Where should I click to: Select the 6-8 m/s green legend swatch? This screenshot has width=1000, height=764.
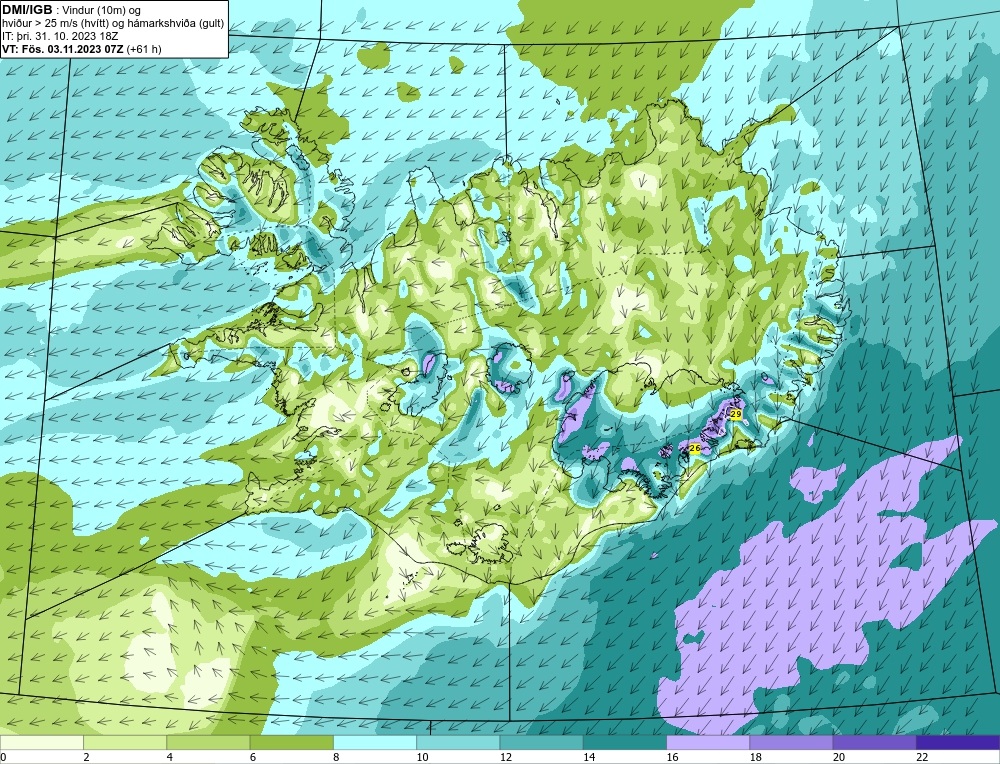pyautogui.click(x=291, y=742)
